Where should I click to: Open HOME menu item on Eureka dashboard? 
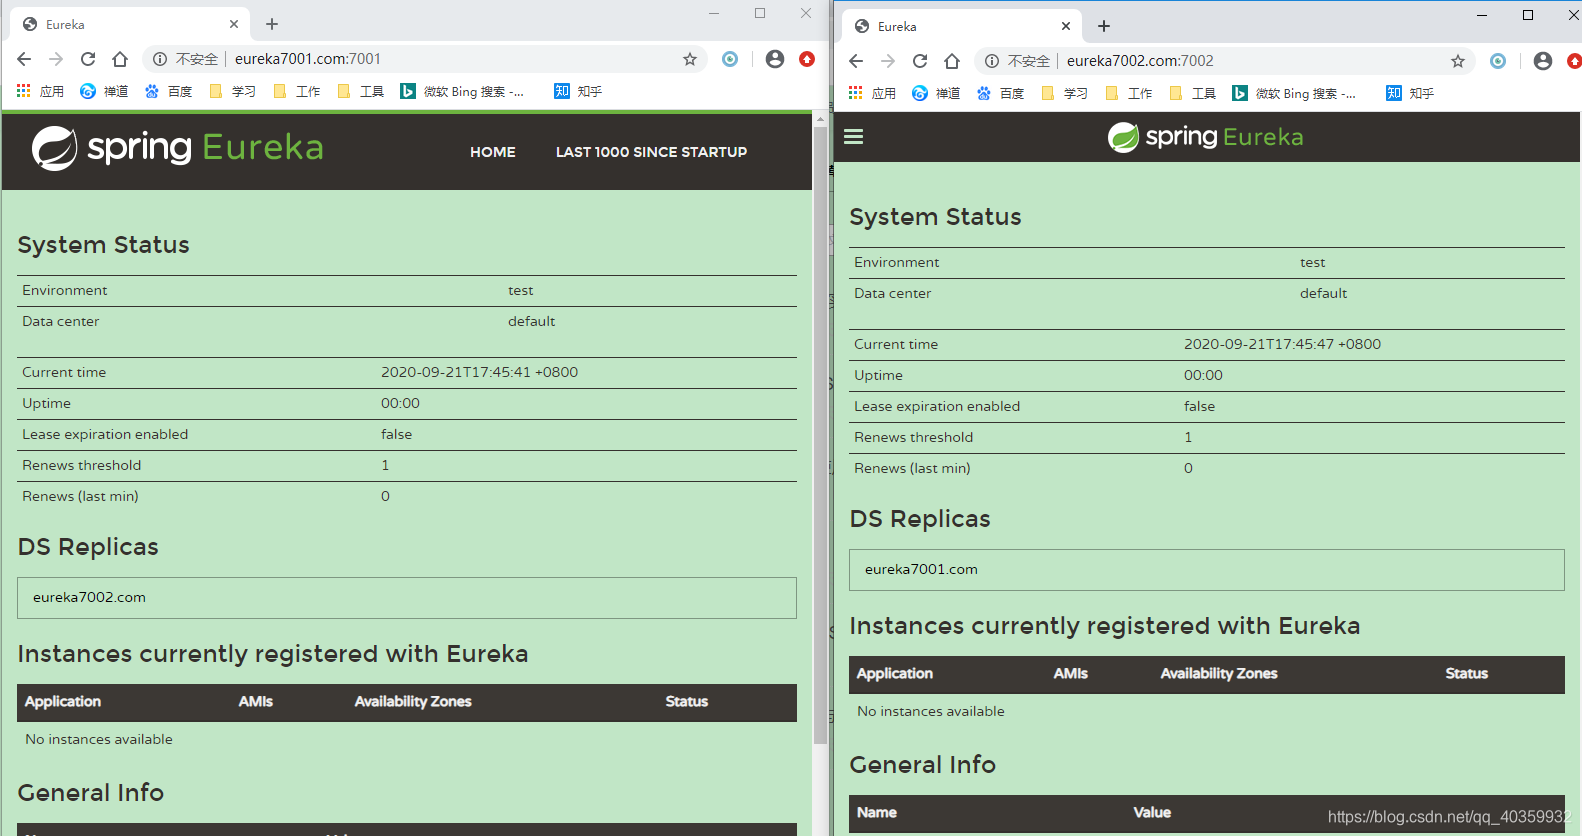(x=493, y=152)
